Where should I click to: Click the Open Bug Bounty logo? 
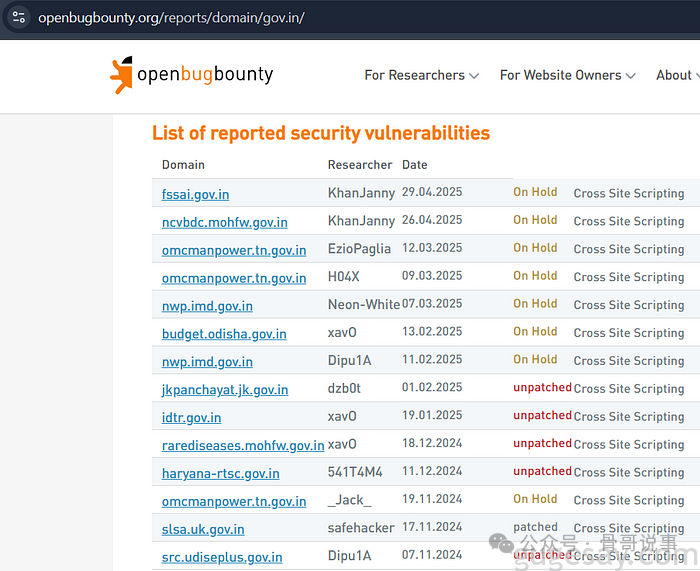pyautogui.click(x=192, y=75)
